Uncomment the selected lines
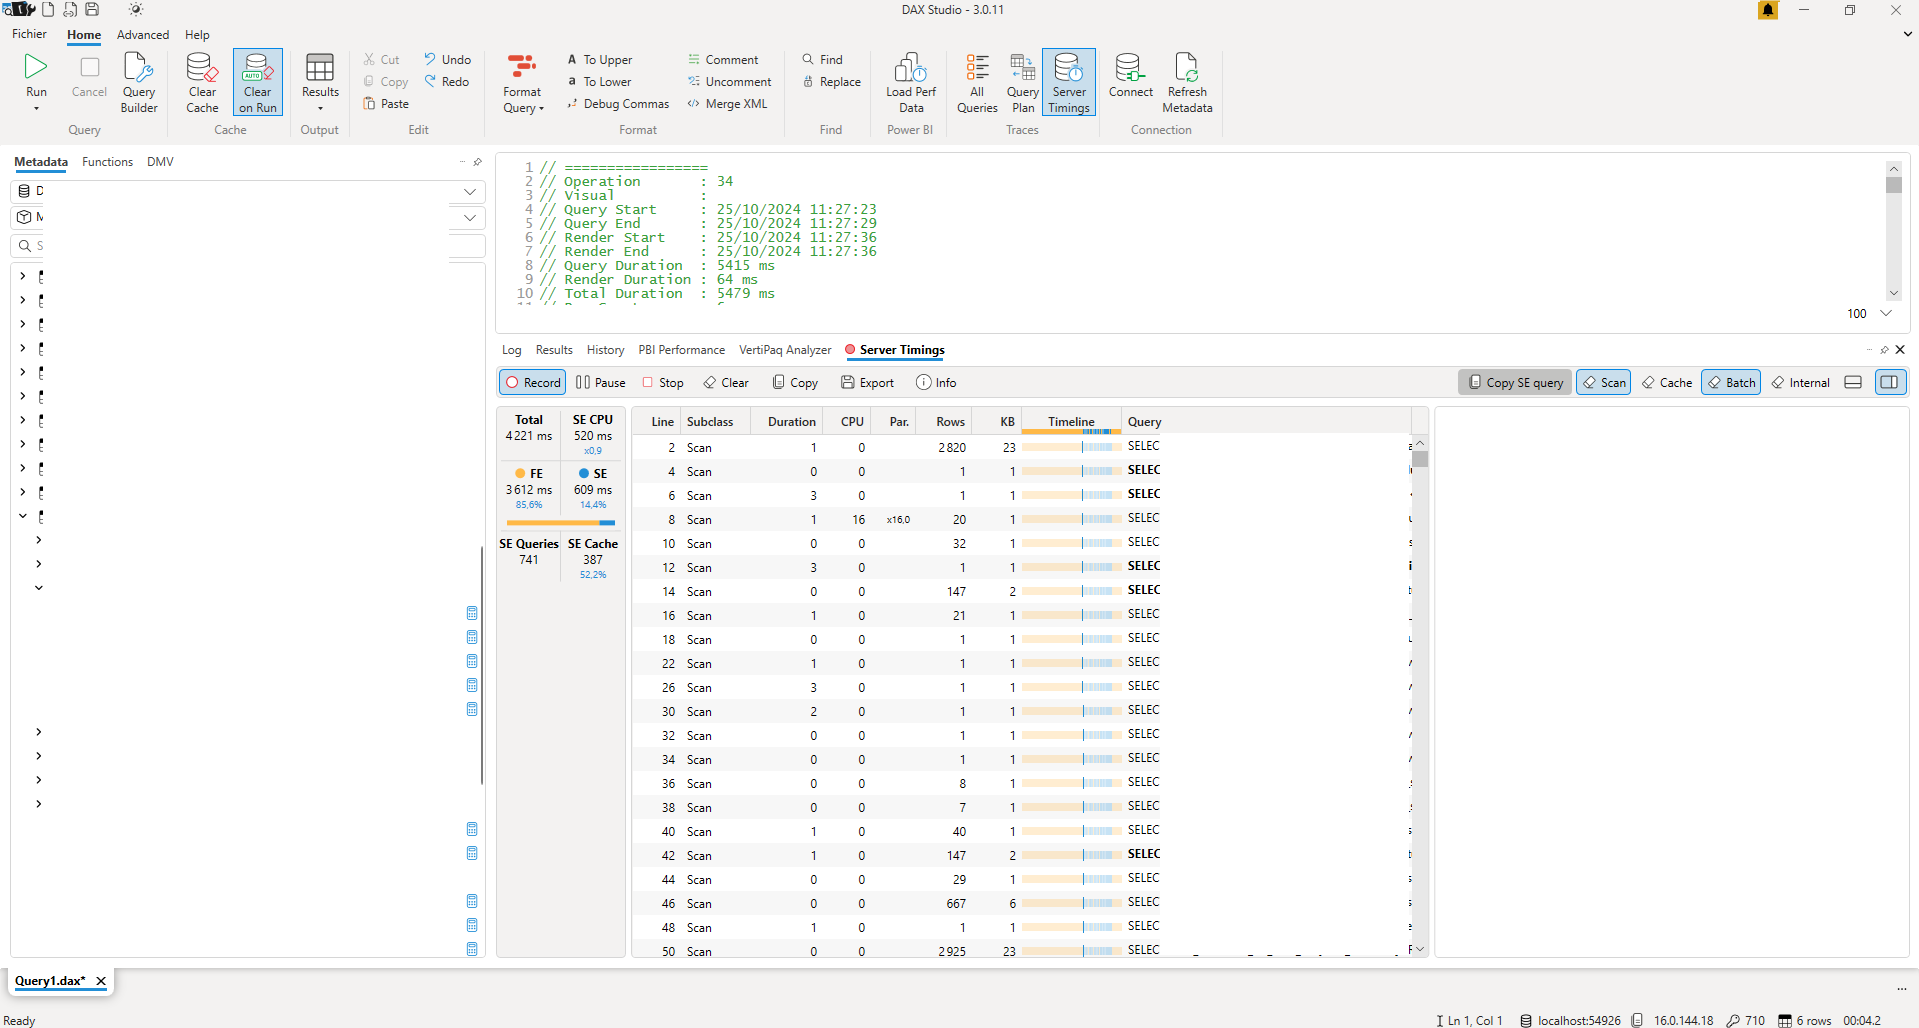Image resolution: width=1919 pixels, height=1028 pixels. pyautogui.click(x=729, y=82)
